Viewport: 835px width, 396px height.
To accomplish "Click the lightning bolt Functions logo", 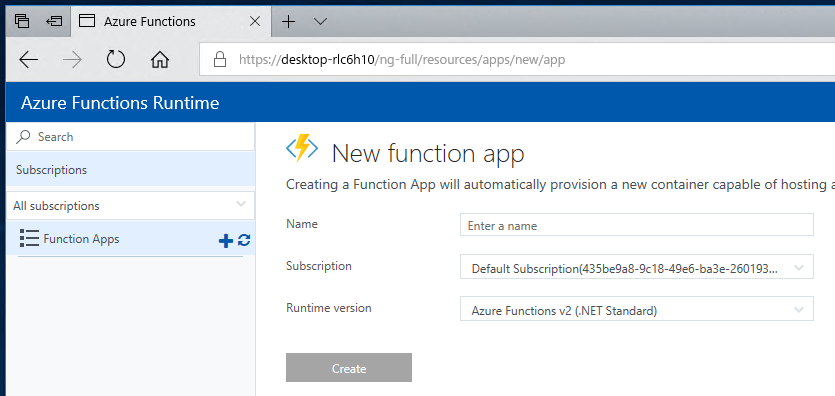I will pyautogui.click(x=302, y=148).
